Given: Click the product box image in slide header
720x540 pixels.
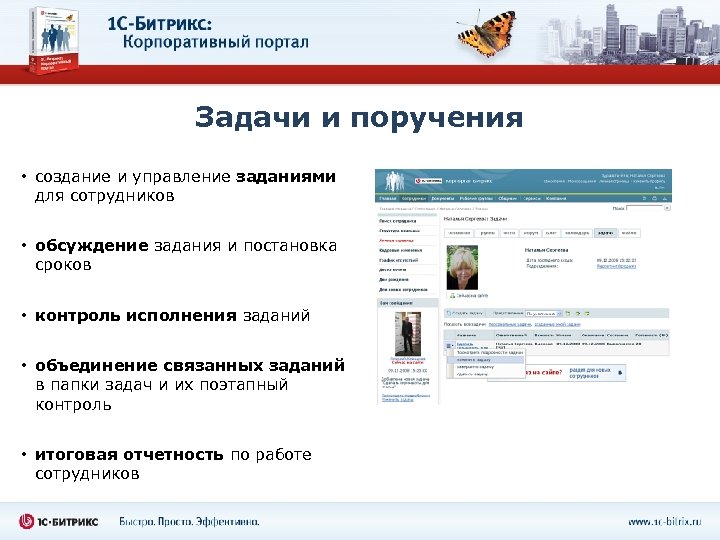Looking at the screenshot, I should coord(54,40).
